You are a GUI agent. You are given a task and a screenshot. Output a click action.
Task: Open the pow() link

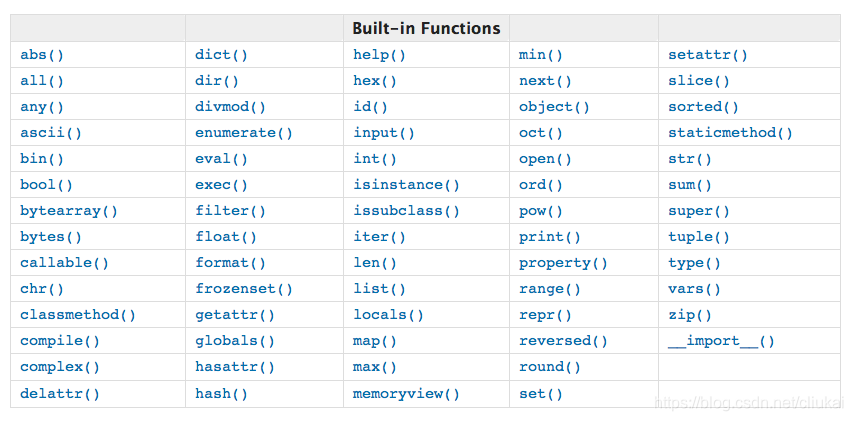(541, 211)
